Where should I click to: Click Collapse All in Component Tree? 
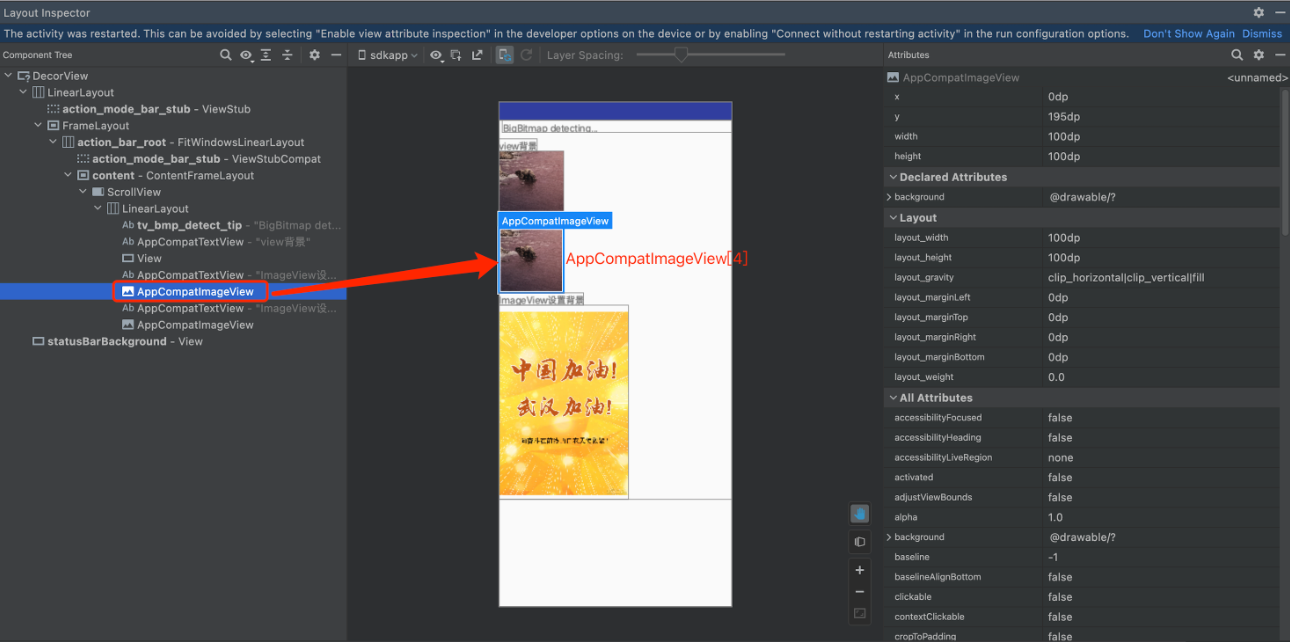287,55
